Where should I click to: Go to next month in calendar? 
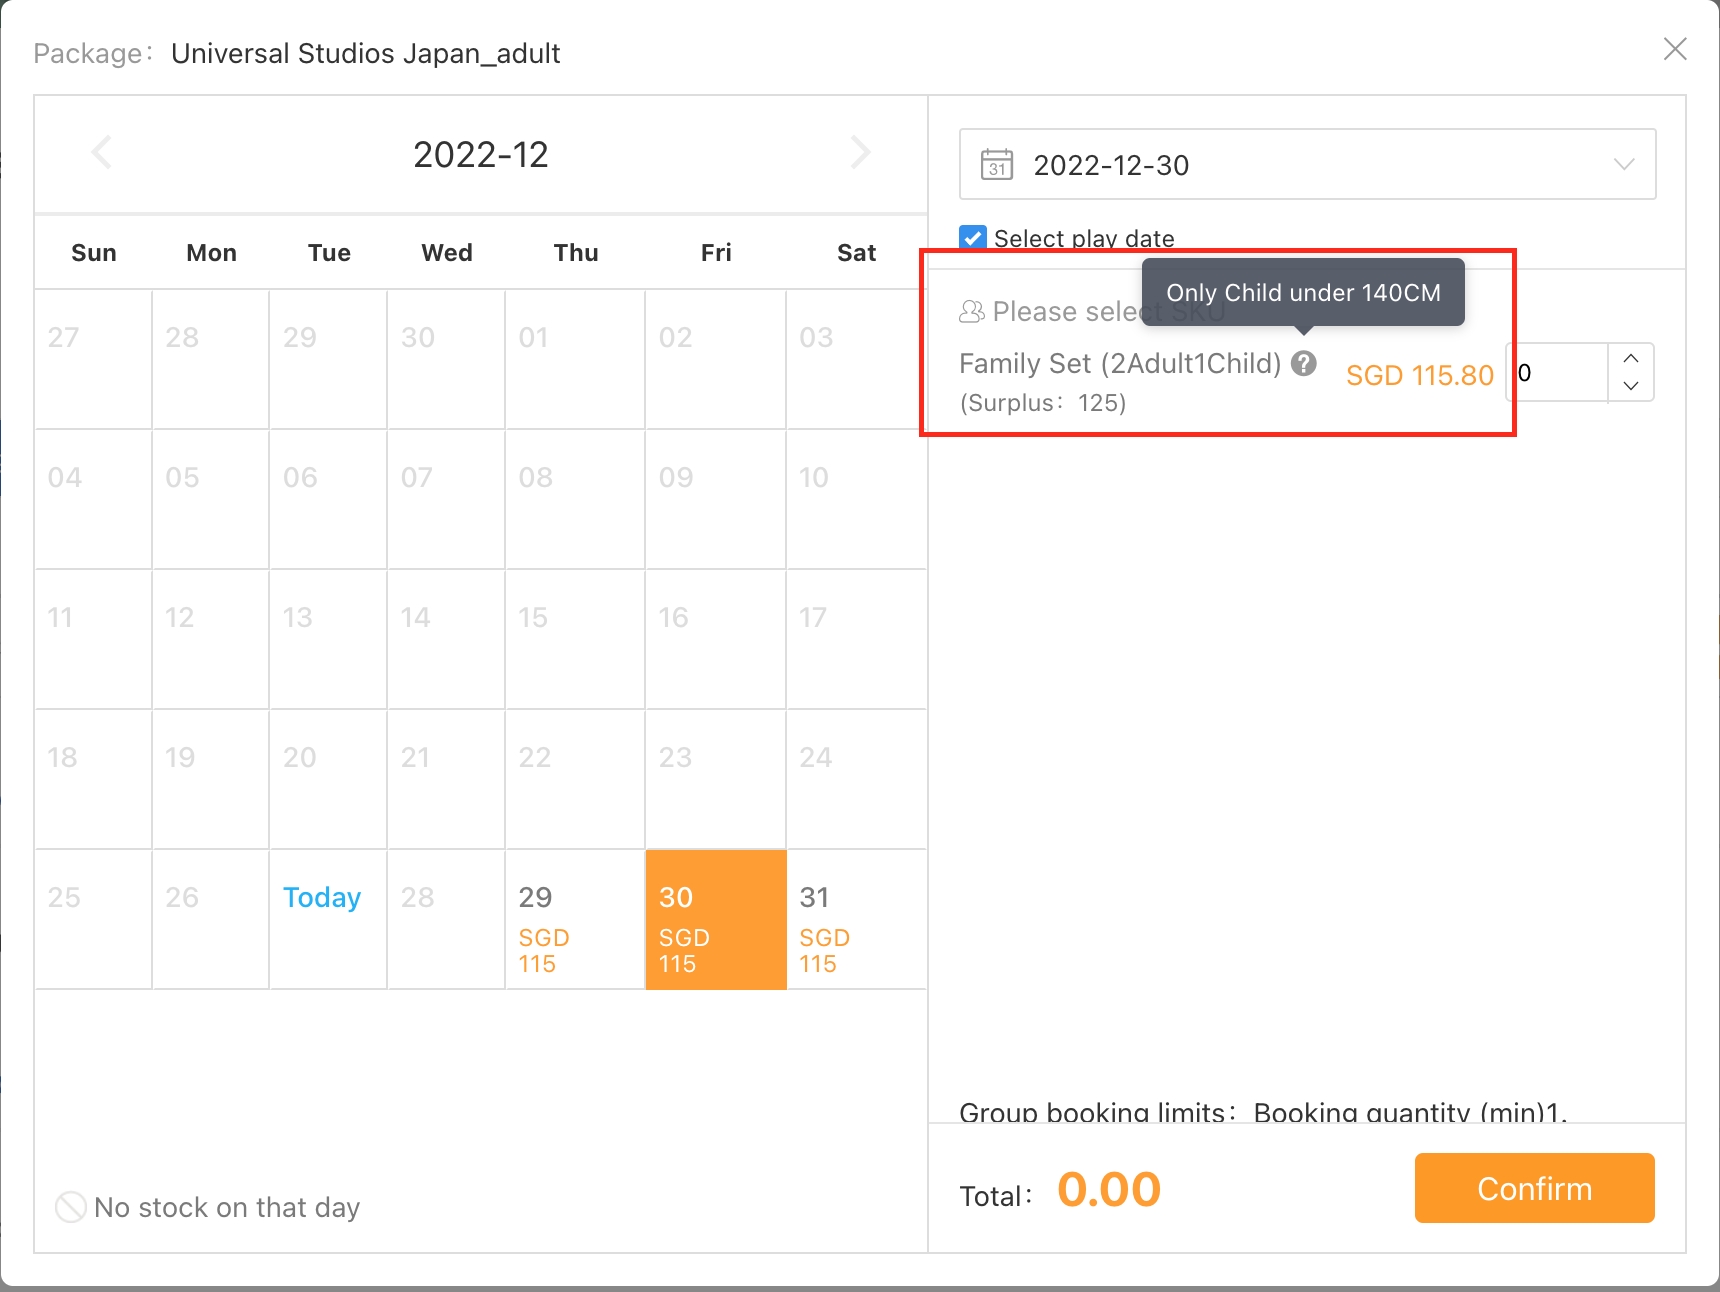click(x=860, y=153)
